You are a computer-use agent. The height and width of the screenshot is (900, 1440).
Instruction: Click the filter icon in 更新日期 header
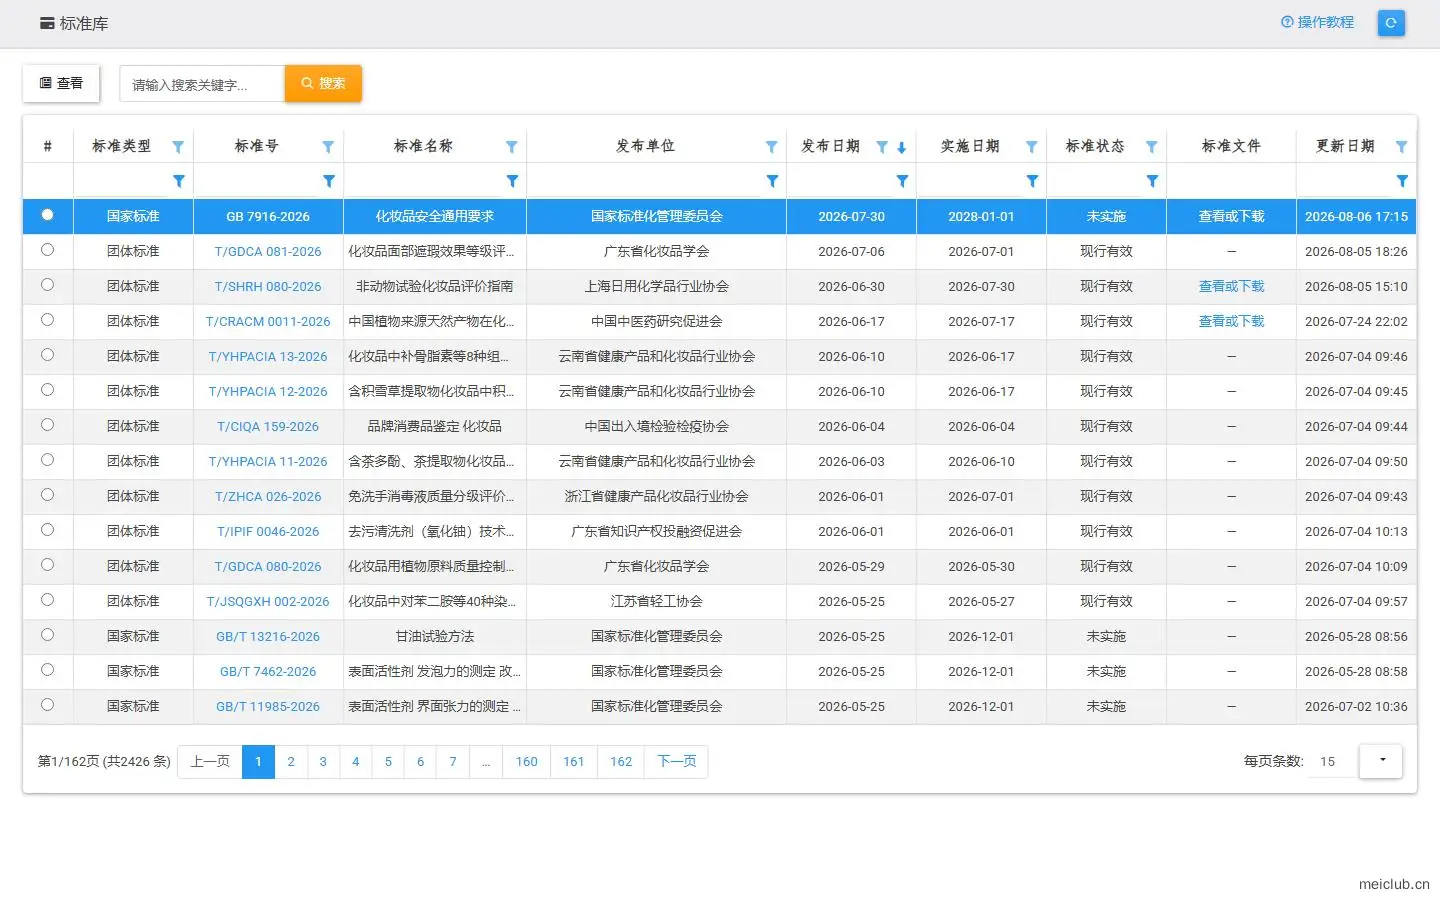point(1402,147)
